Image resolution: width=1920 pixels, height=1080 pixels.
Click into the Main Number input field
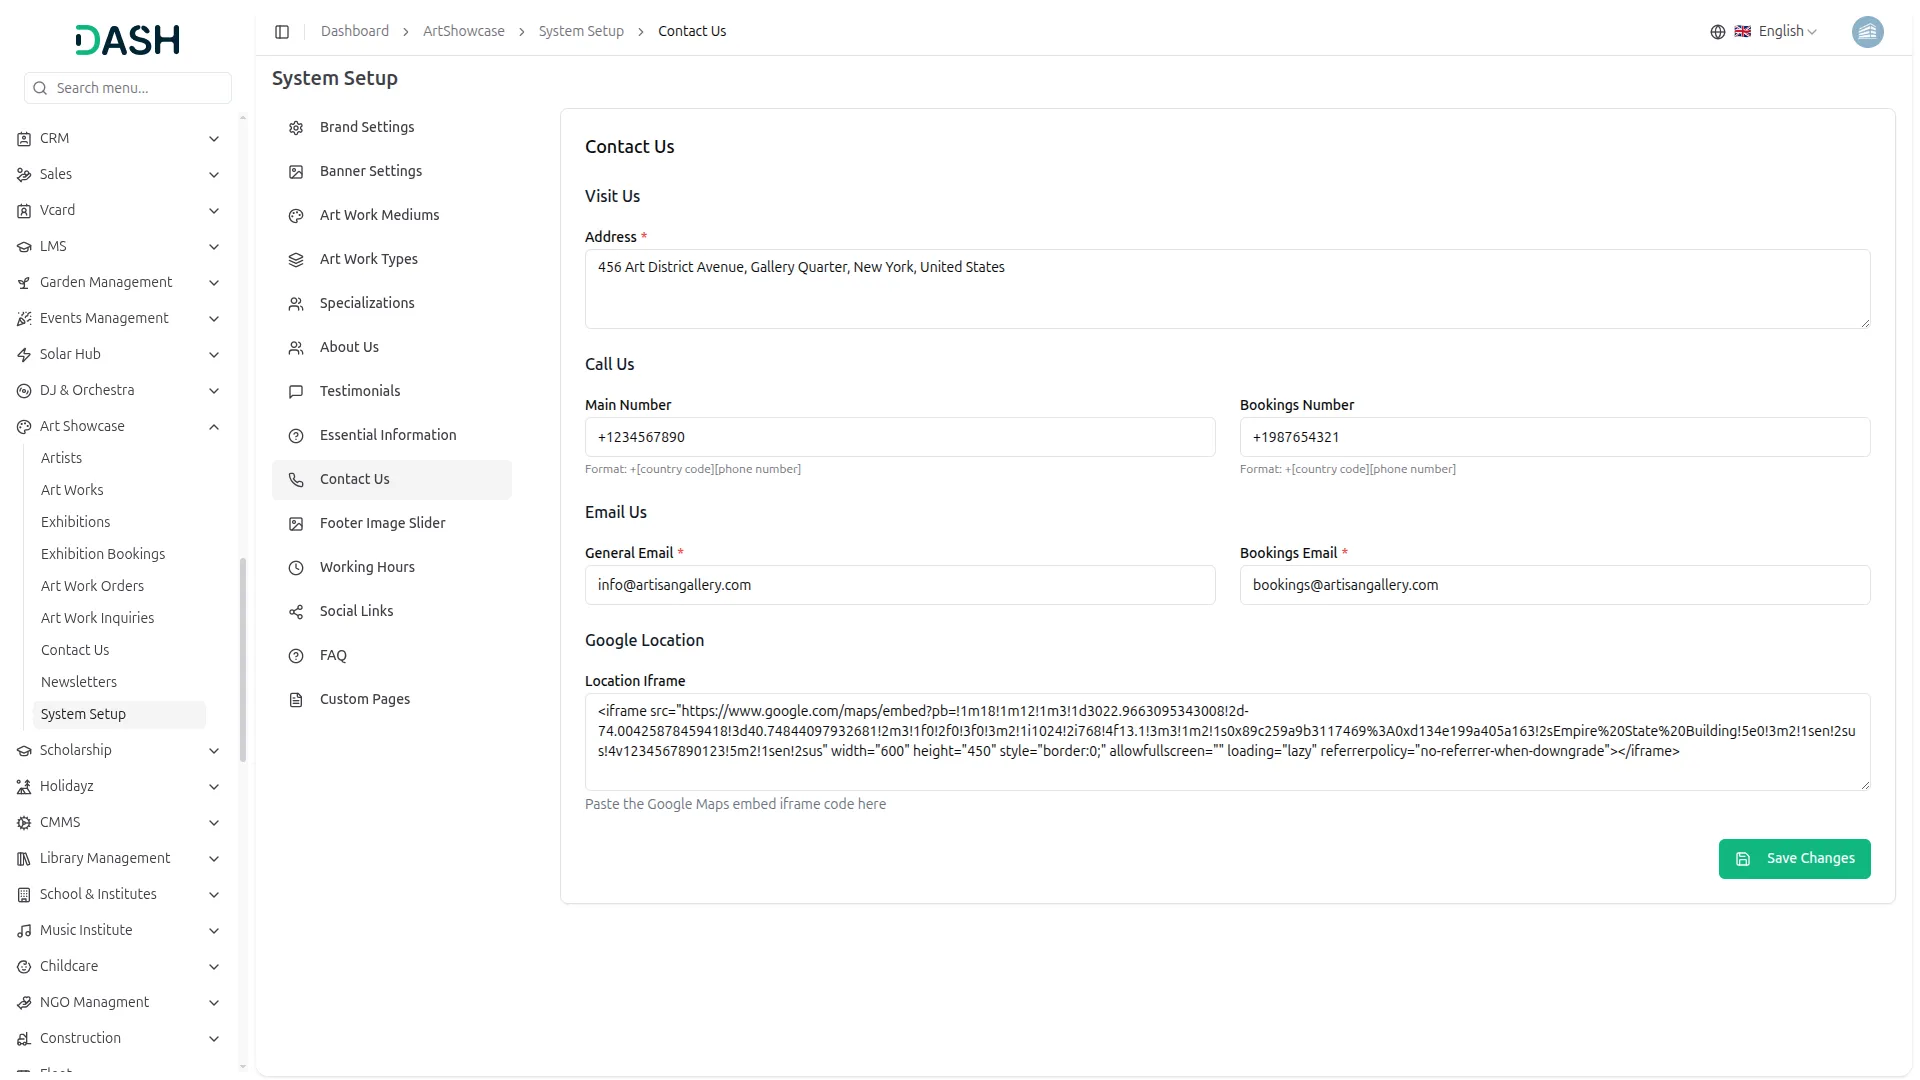899,437
